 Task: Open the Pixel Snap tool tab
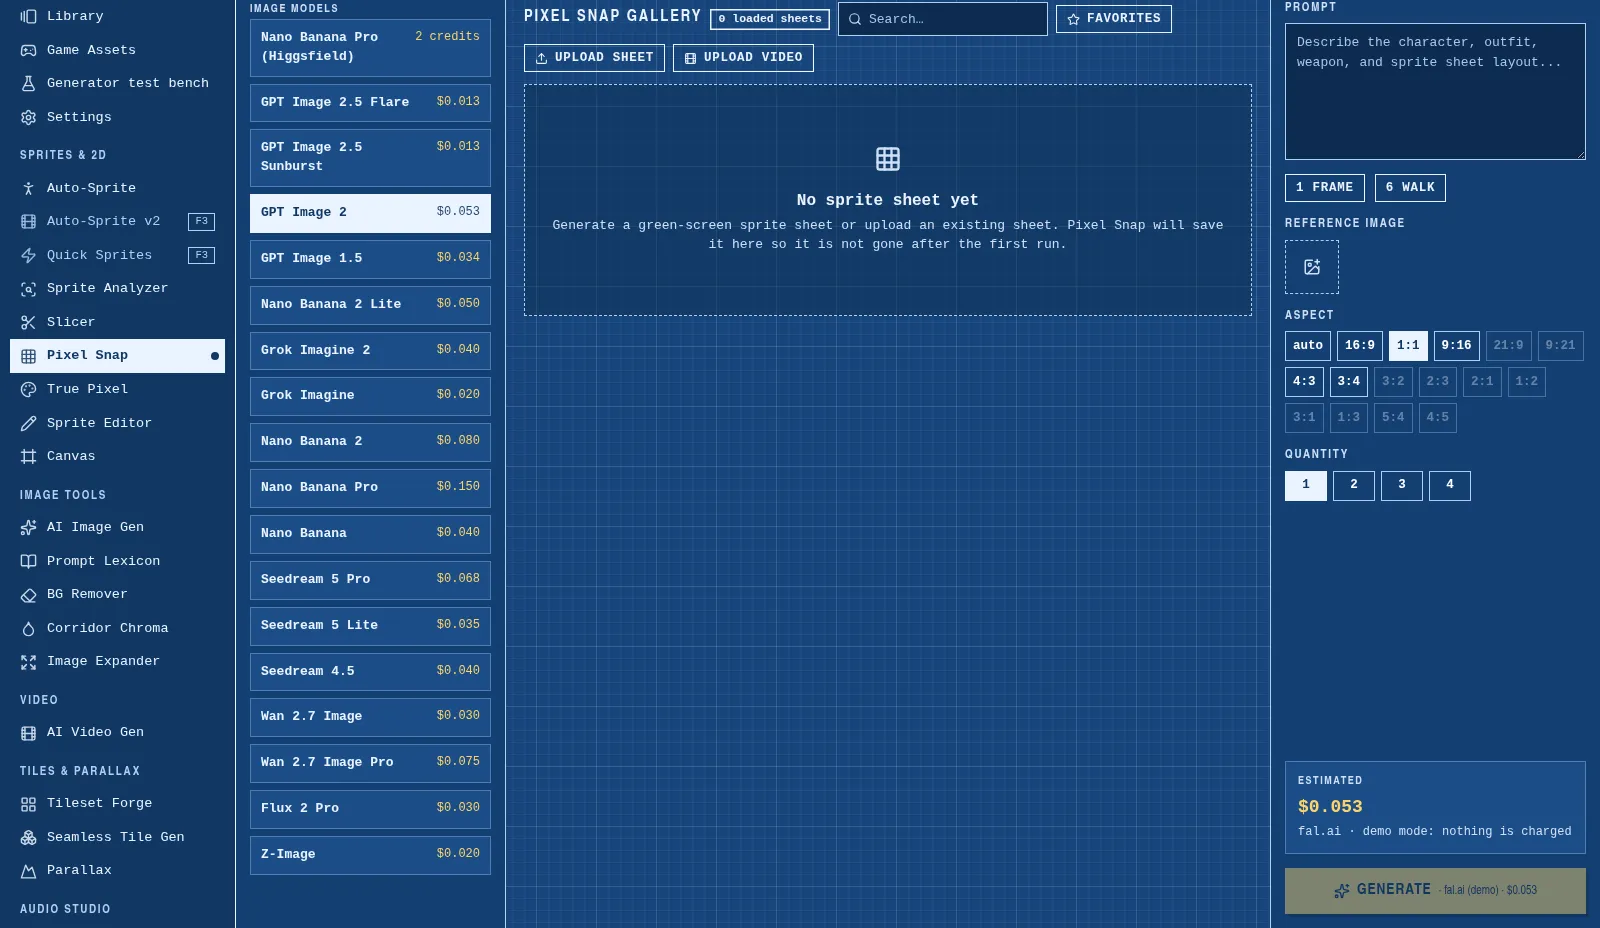pos(117,356)
